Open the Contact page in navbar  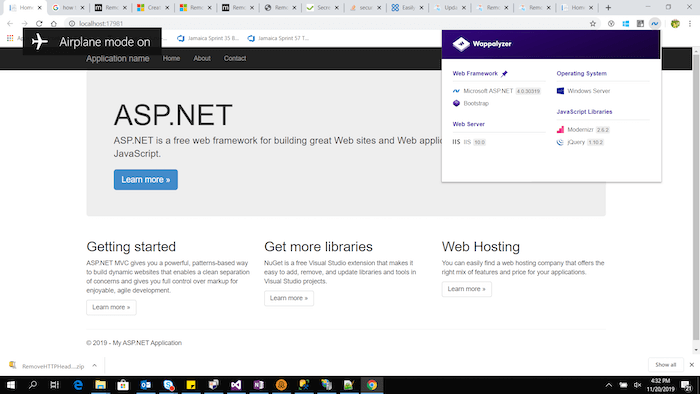[x=235, y=58]
